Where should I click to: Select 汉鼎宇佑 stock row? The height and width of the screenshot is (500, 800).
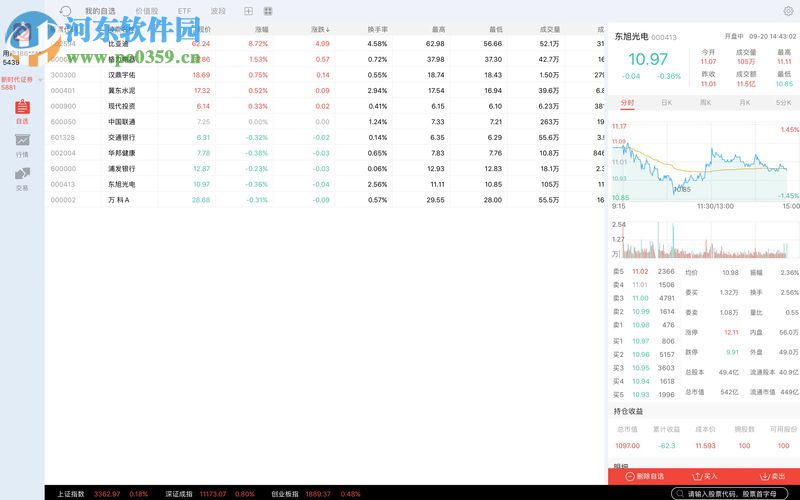click(x=326, y=75)
